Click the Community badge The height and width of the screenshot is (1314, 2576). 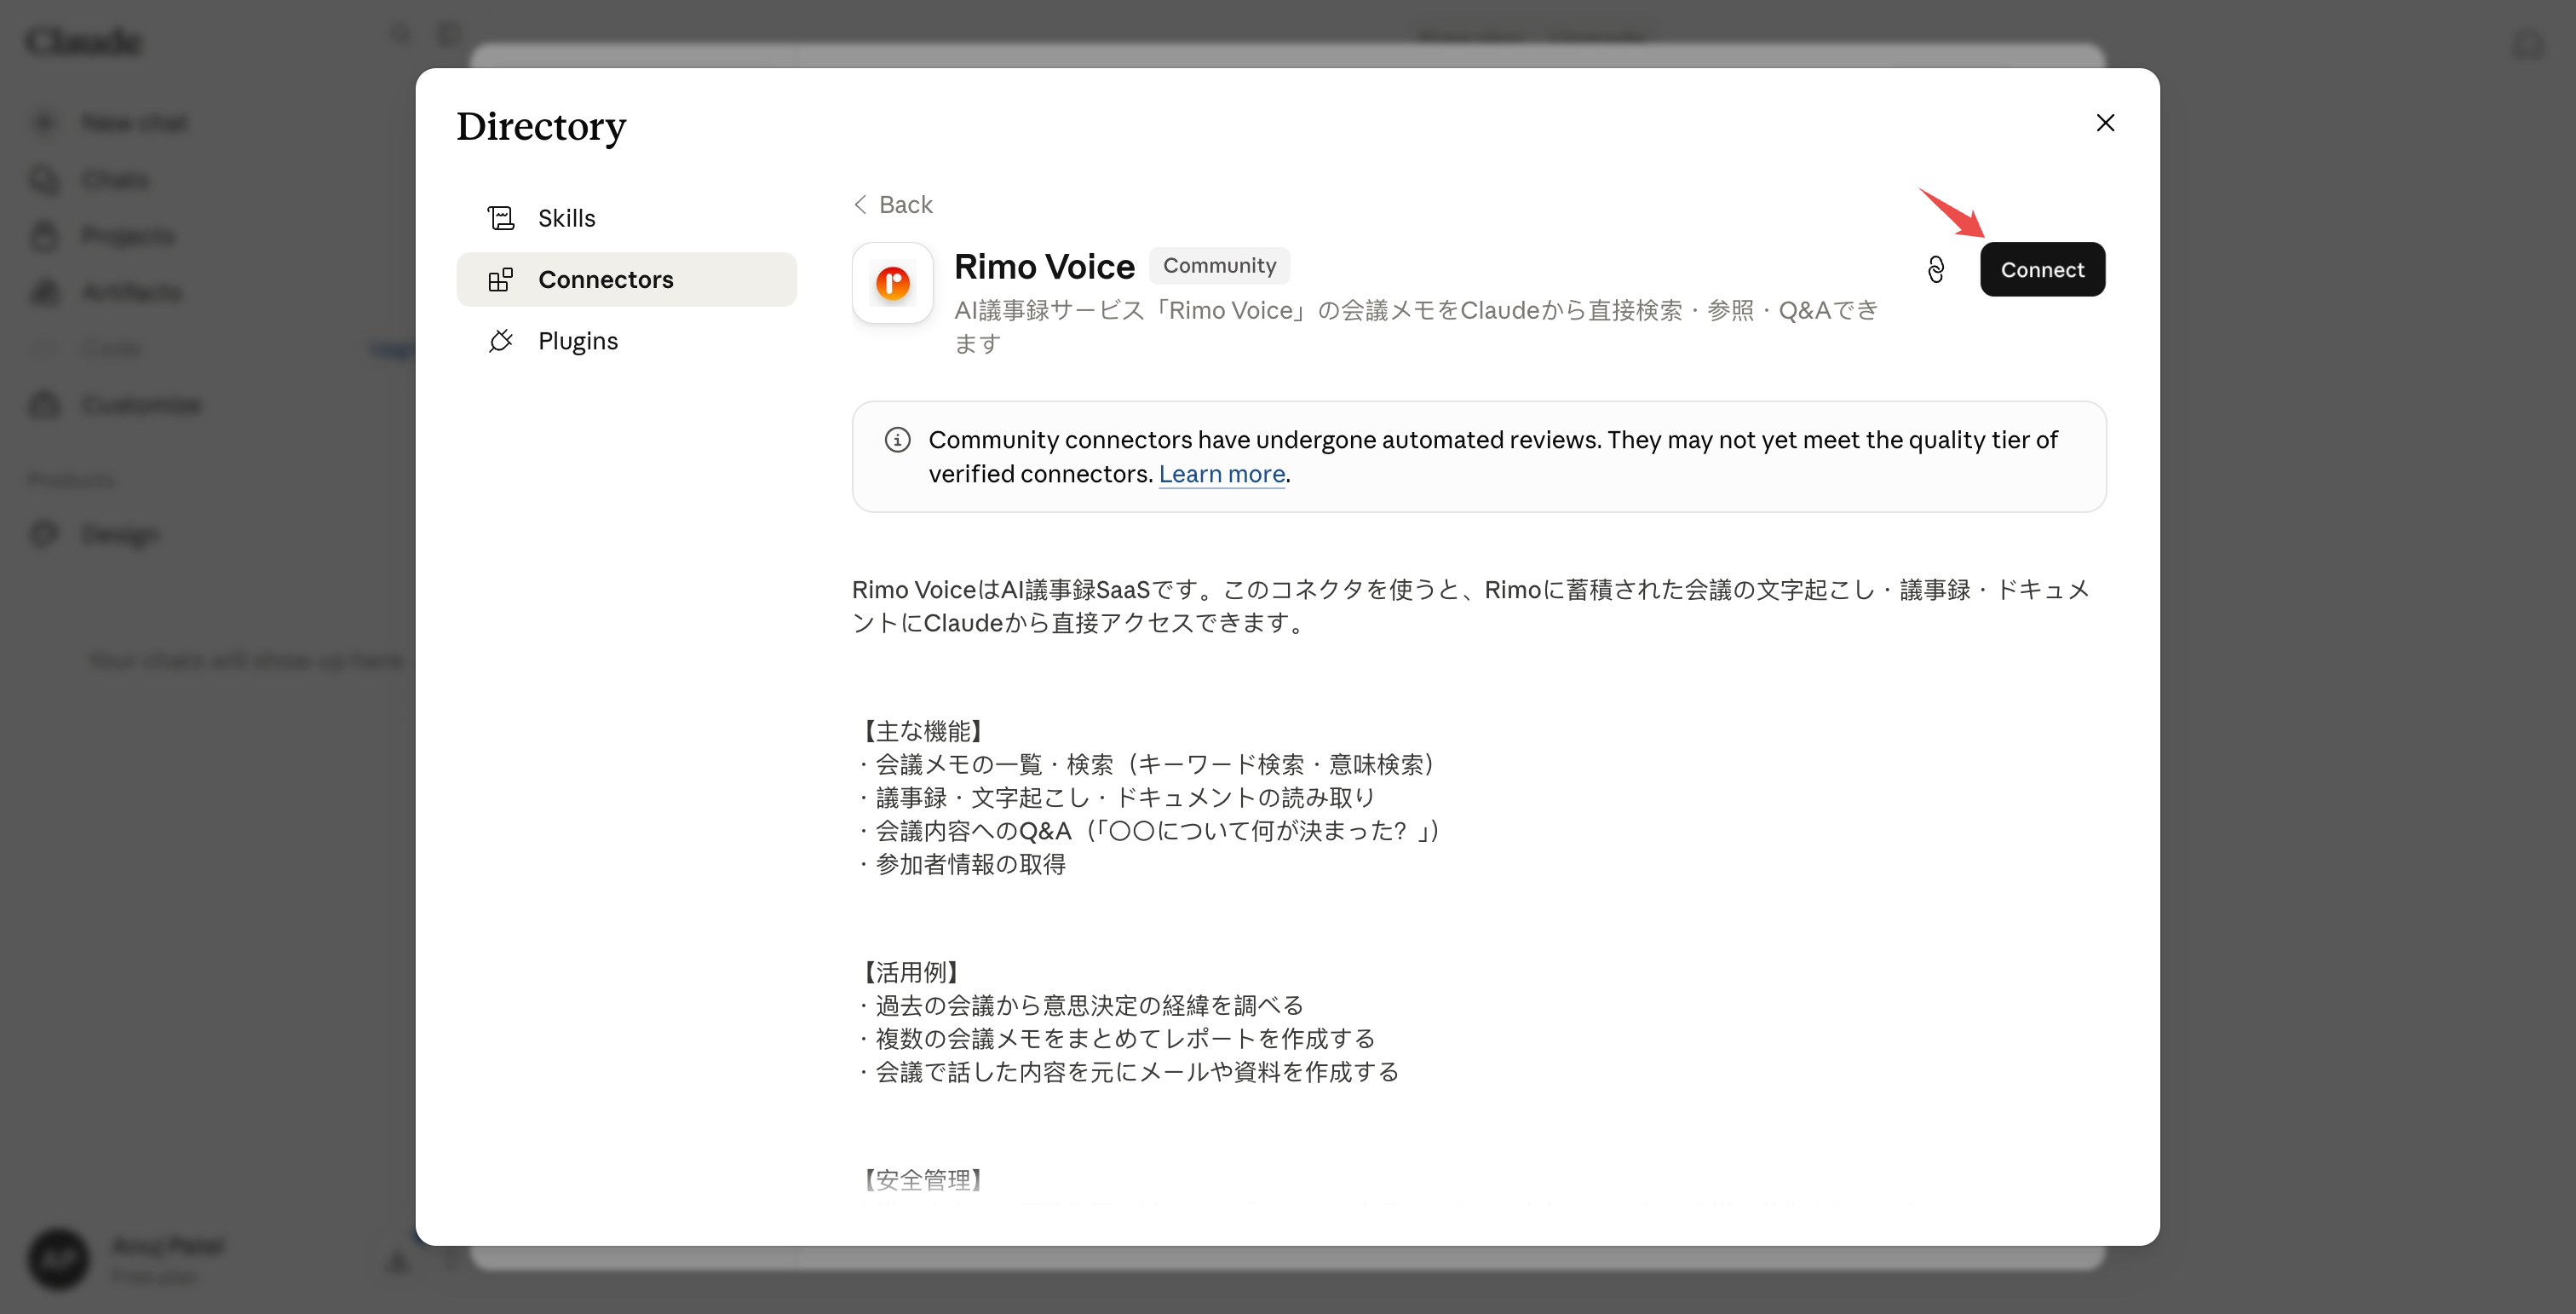(1219, 265)
